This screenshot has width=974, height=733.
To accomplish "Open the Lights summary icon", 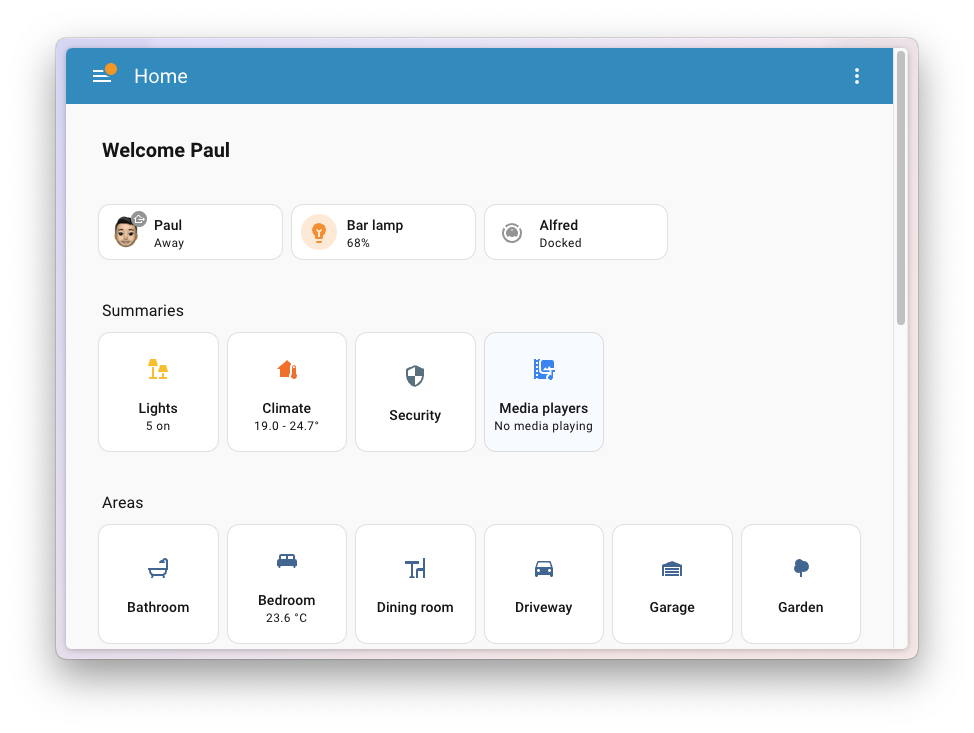I will click(x=158, y=369).
